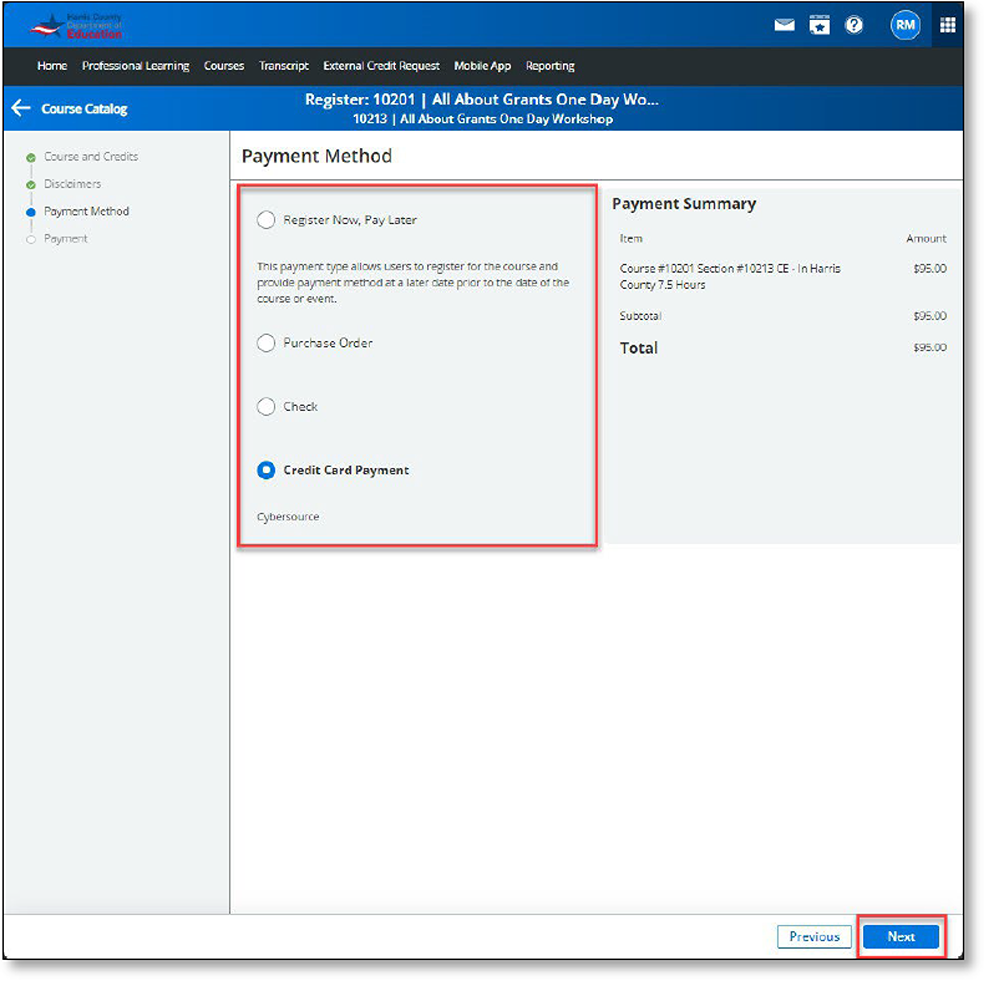This screenshot has width=999, height=986.
Task: Open the RM profile avatar
Action: click(905, 24)
